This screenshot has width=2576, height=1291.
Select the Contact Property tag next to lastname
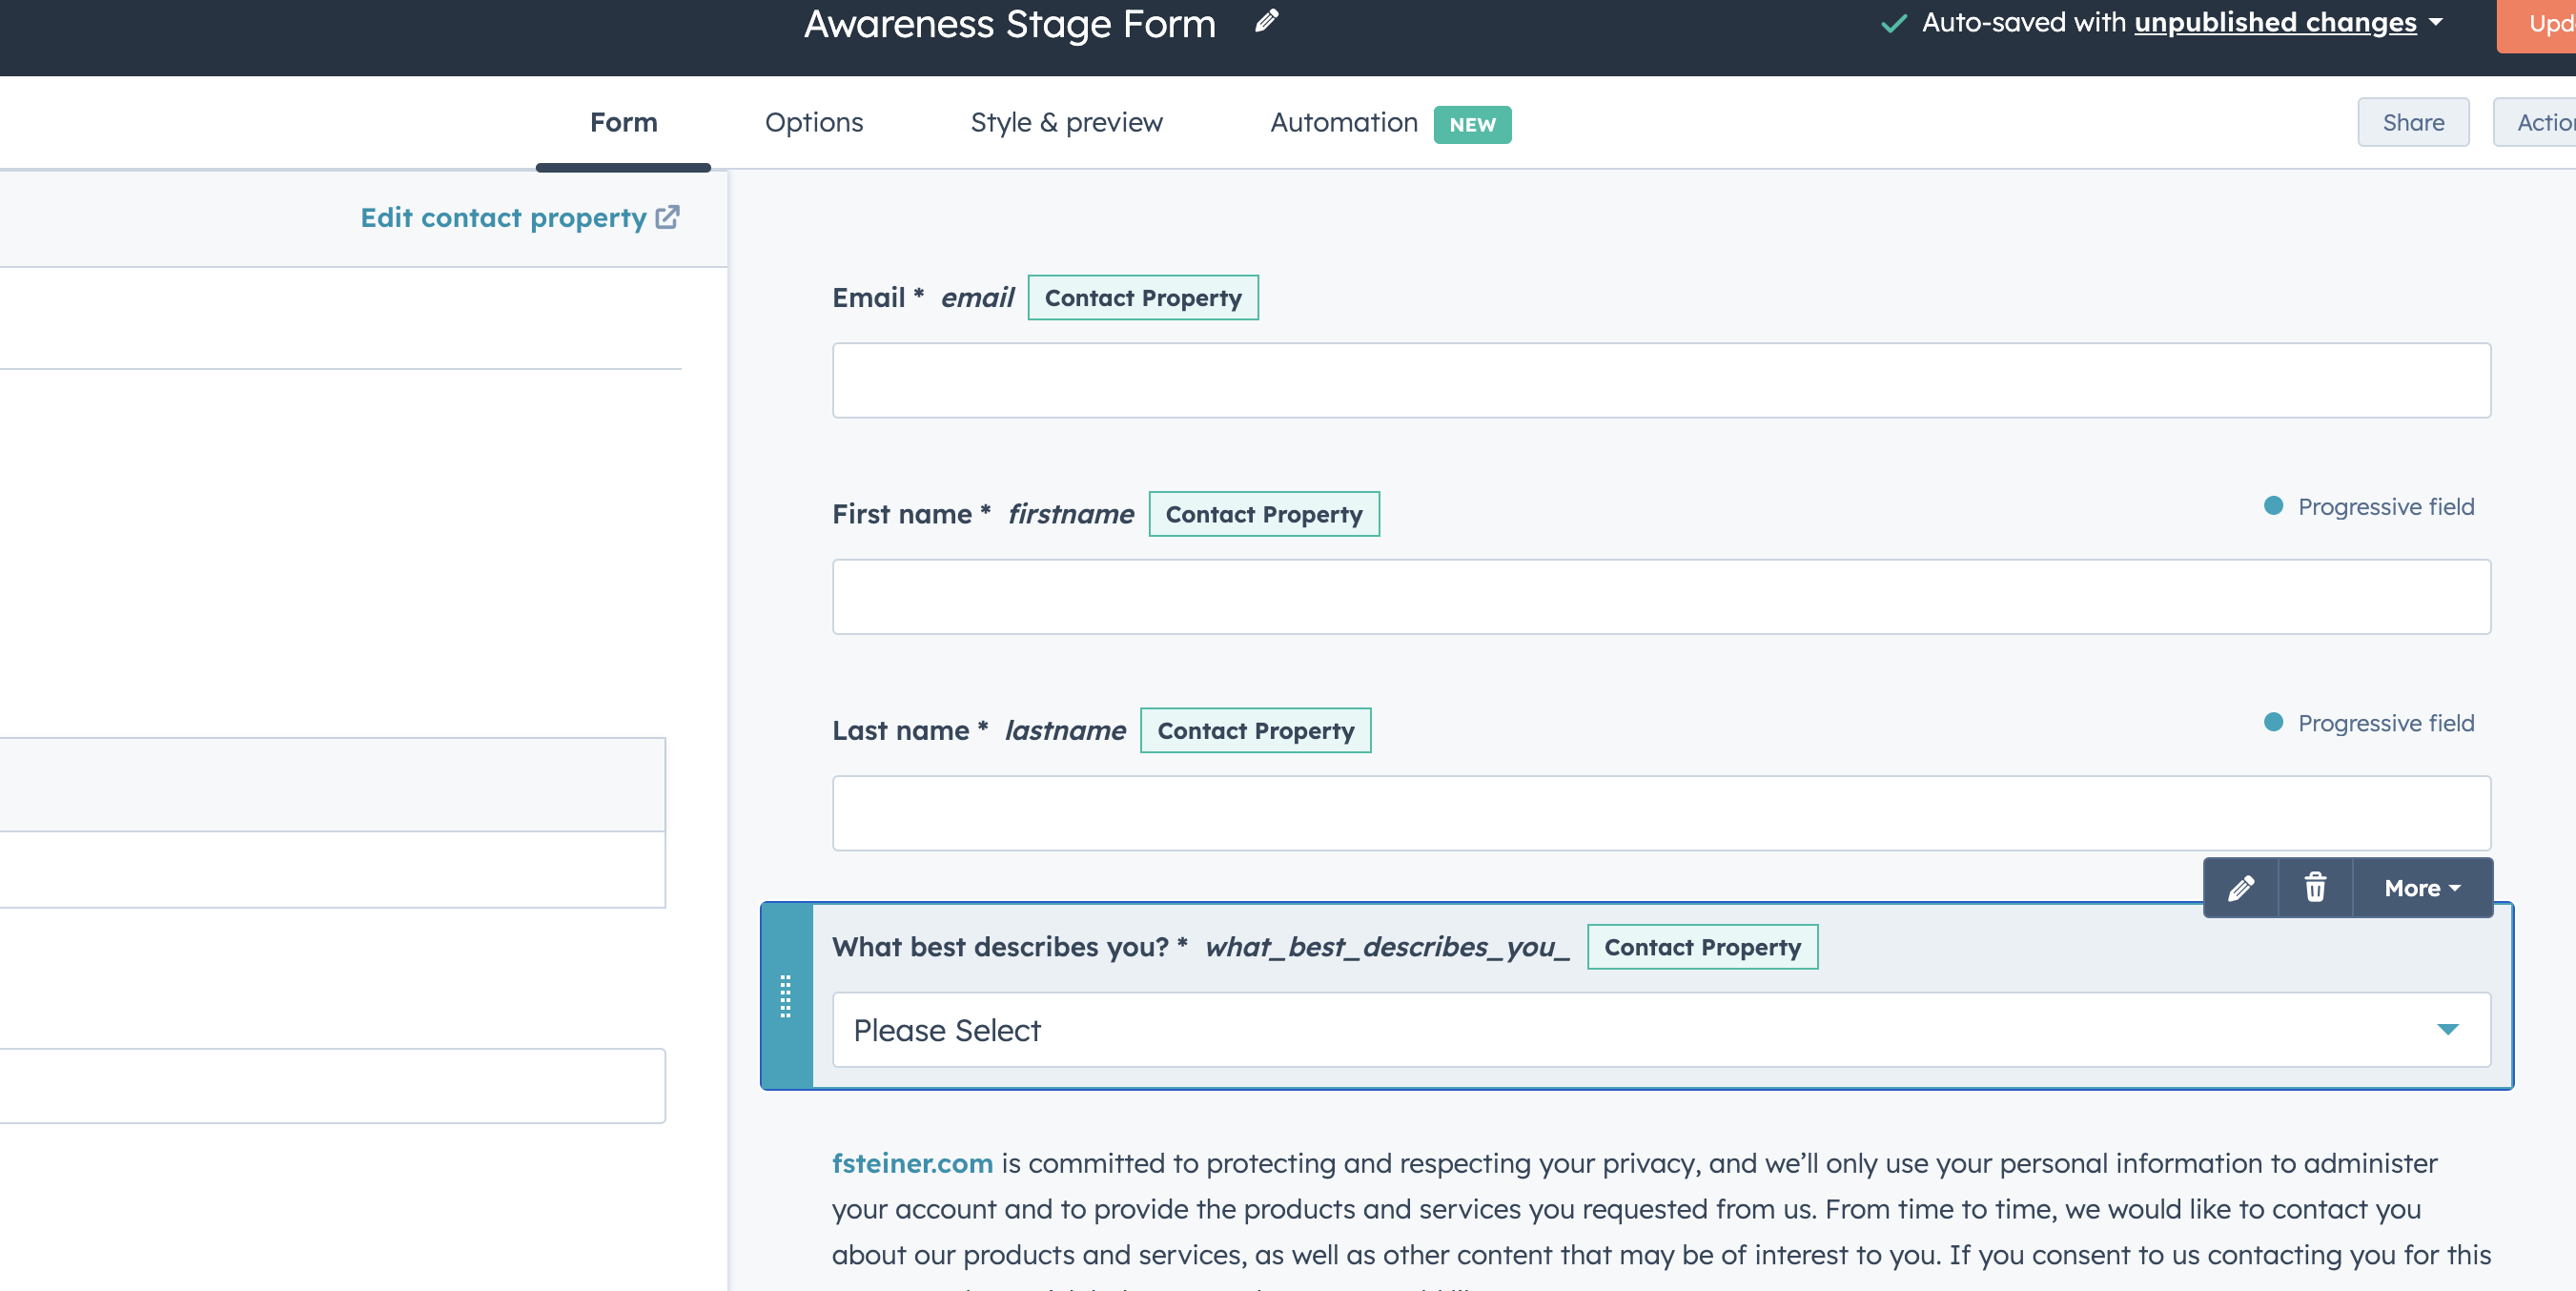(x=1255, y=730)
